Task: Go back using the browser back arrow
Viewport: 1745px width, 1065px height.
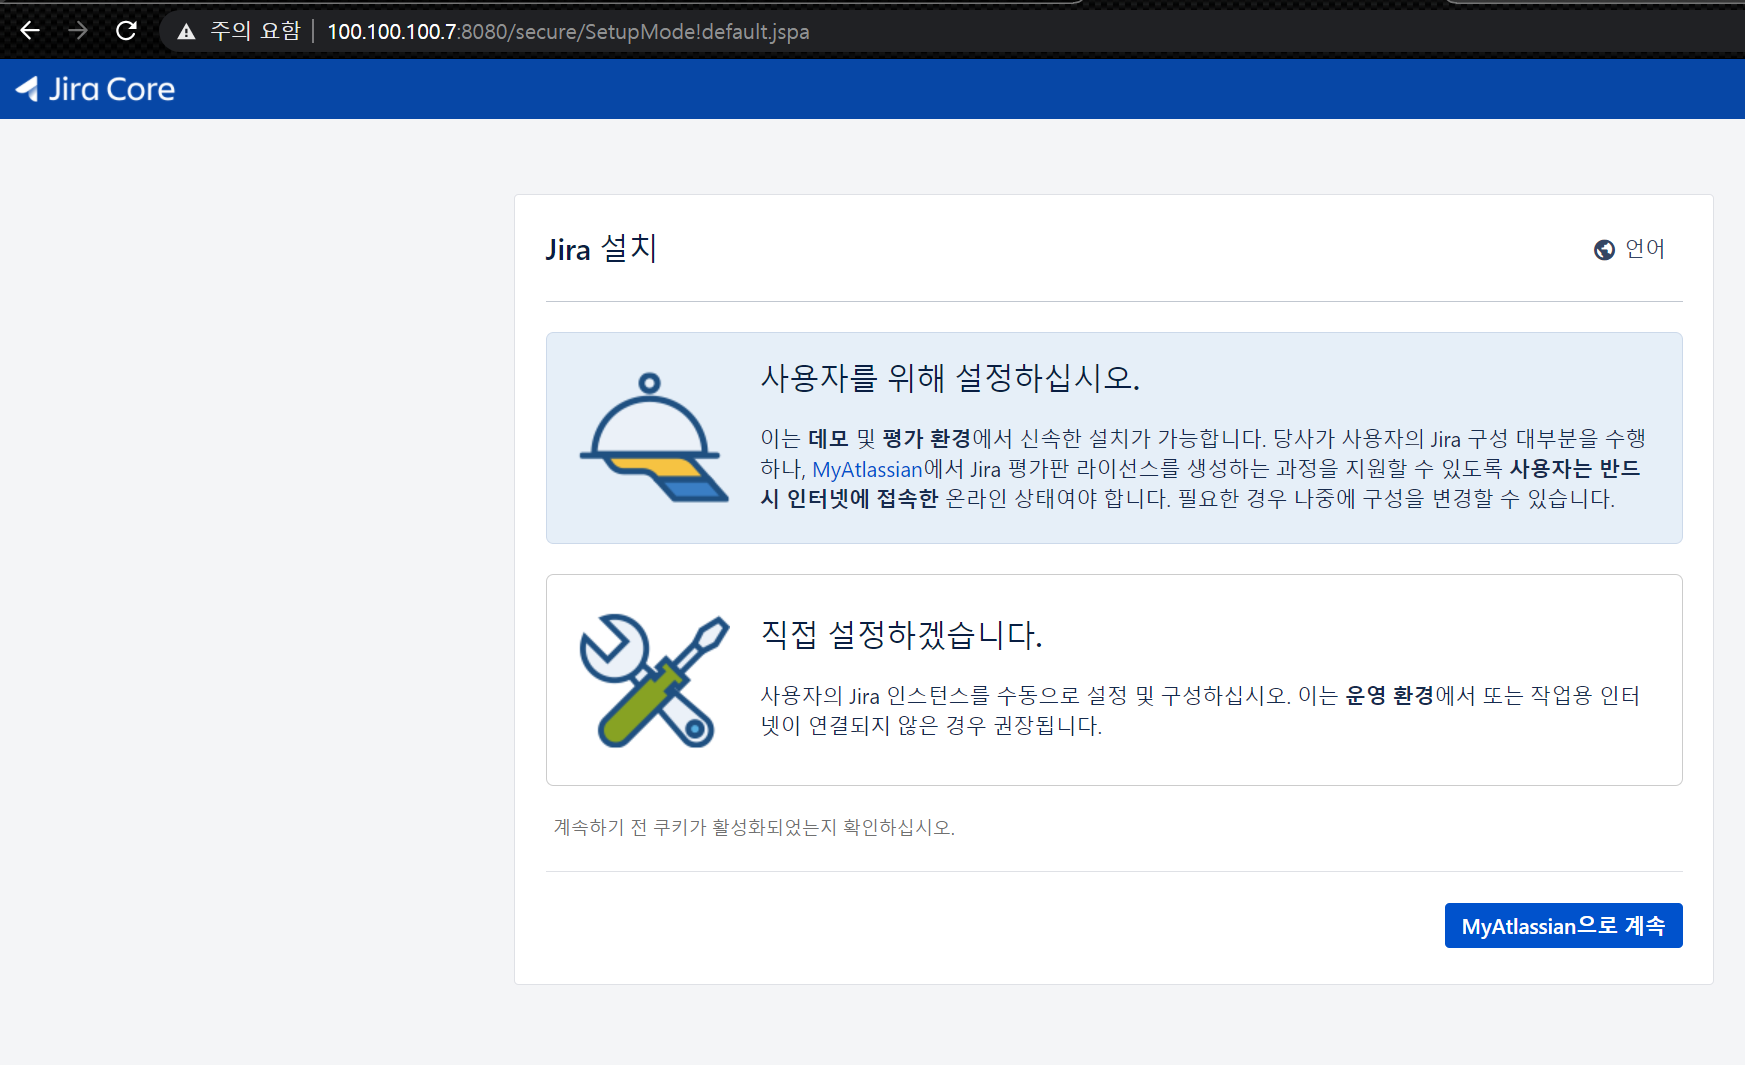Action: click(30, 31)
